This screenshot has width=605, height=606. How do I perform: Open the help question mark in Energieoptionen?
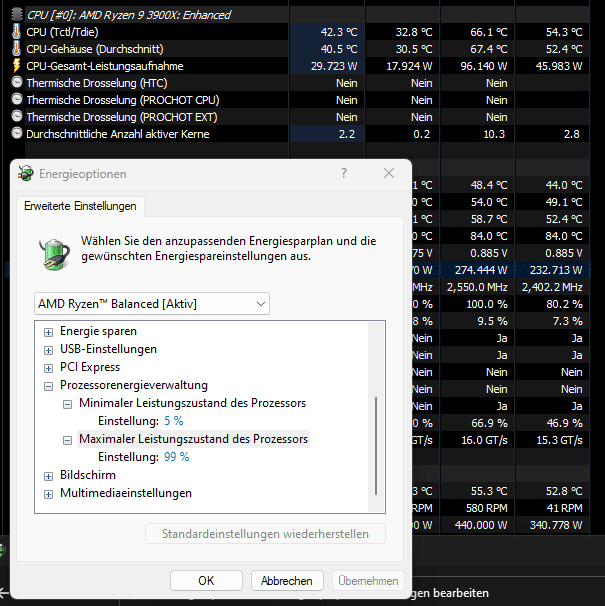click(344, 173)
